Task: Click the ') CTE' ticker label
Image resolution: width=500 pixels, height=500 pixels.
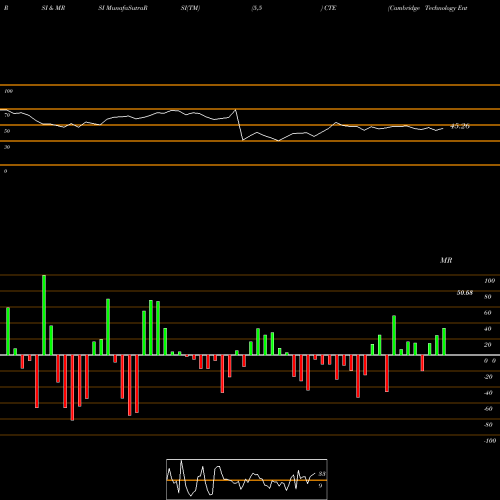Action: [x=329, y=8]
